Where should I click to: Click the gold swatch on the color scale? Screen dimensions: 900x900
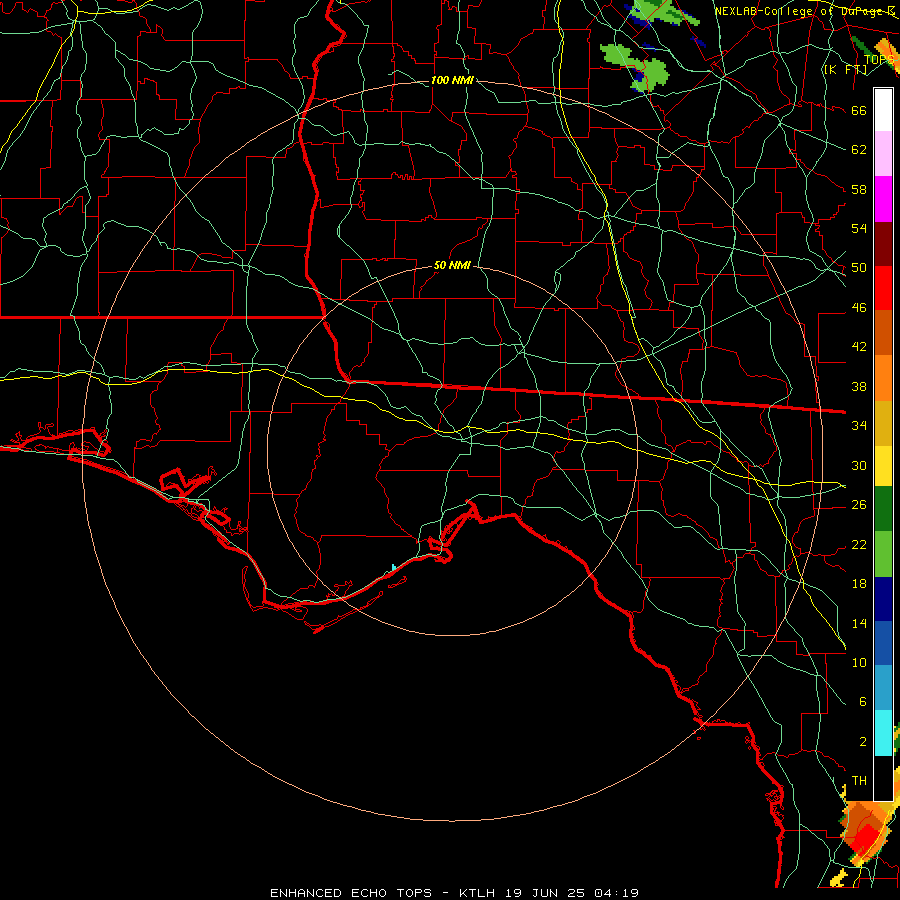pyautogui.click(x=883, y=423)
